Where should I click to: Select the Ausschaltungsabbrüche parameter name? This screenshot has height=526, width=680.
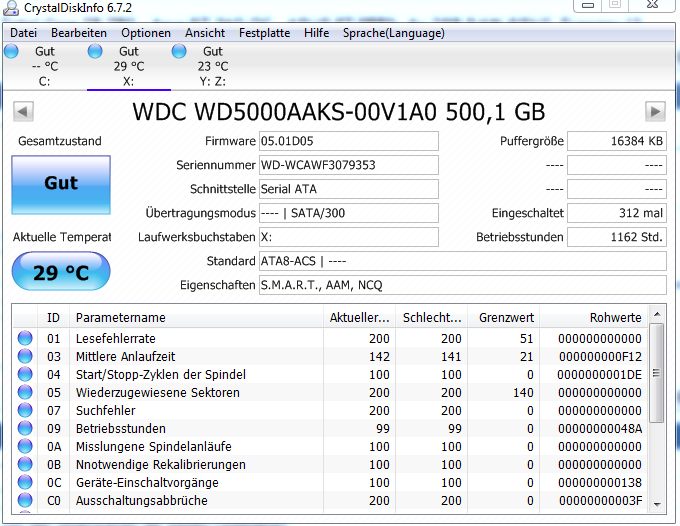tap(142, 500)
